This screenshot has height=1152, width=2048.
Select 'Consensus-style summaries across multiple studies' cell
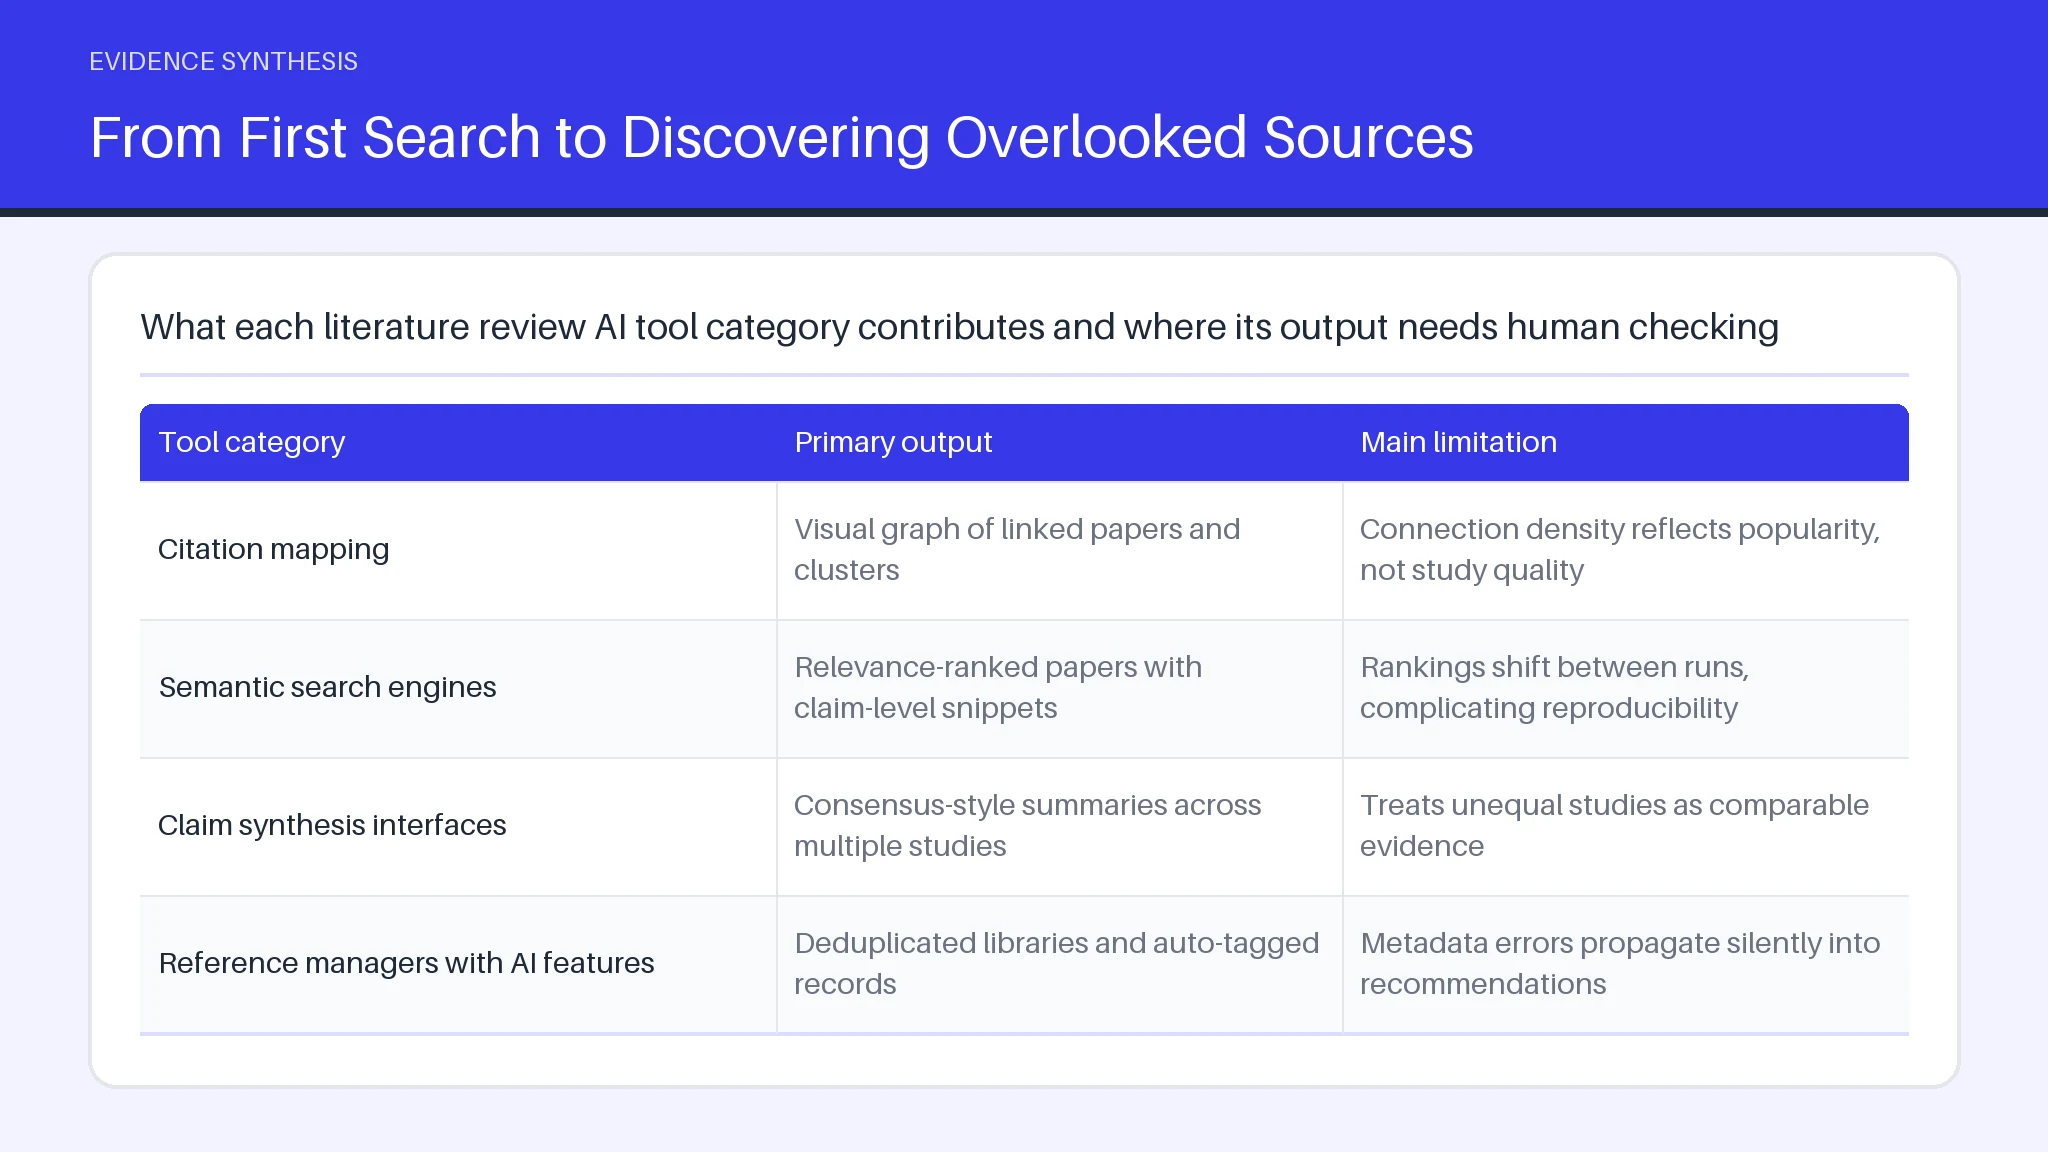pyautogui.click(x=1059, y=827)
